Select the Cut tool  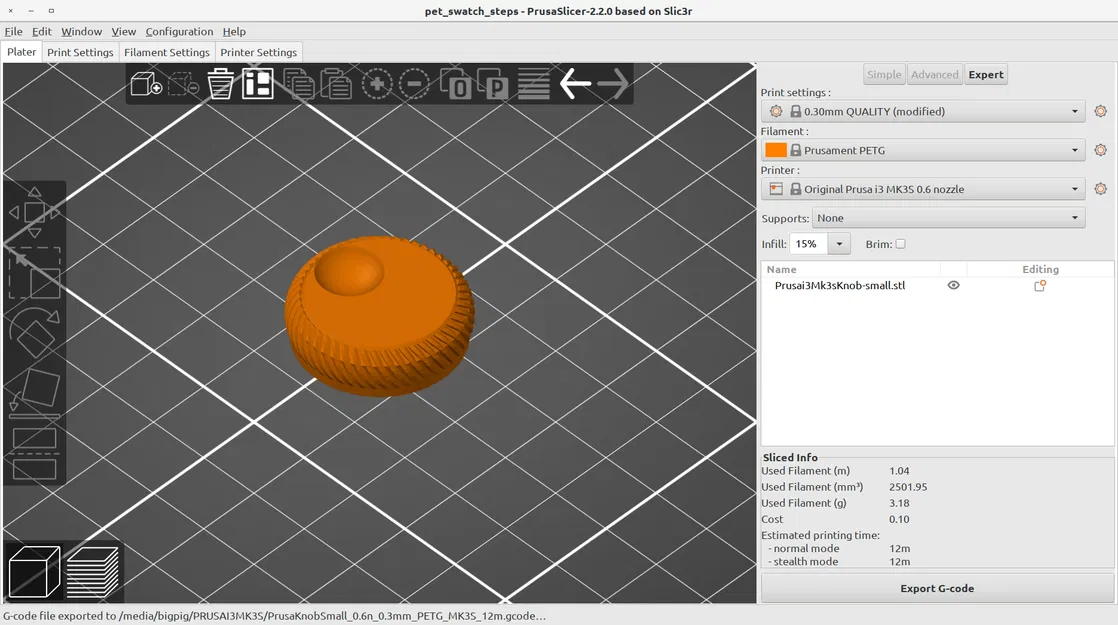[34, 453]
